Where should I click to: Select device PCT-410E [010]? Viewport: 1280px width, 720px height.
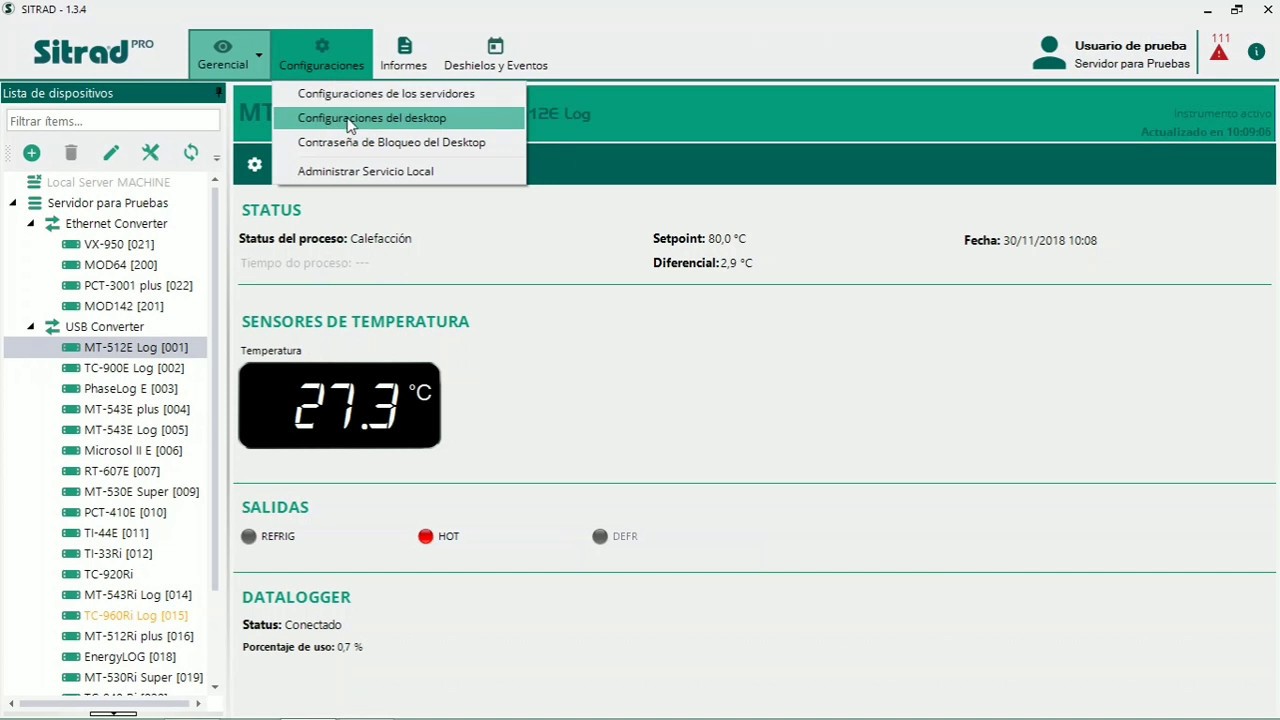tap(125, 512)
